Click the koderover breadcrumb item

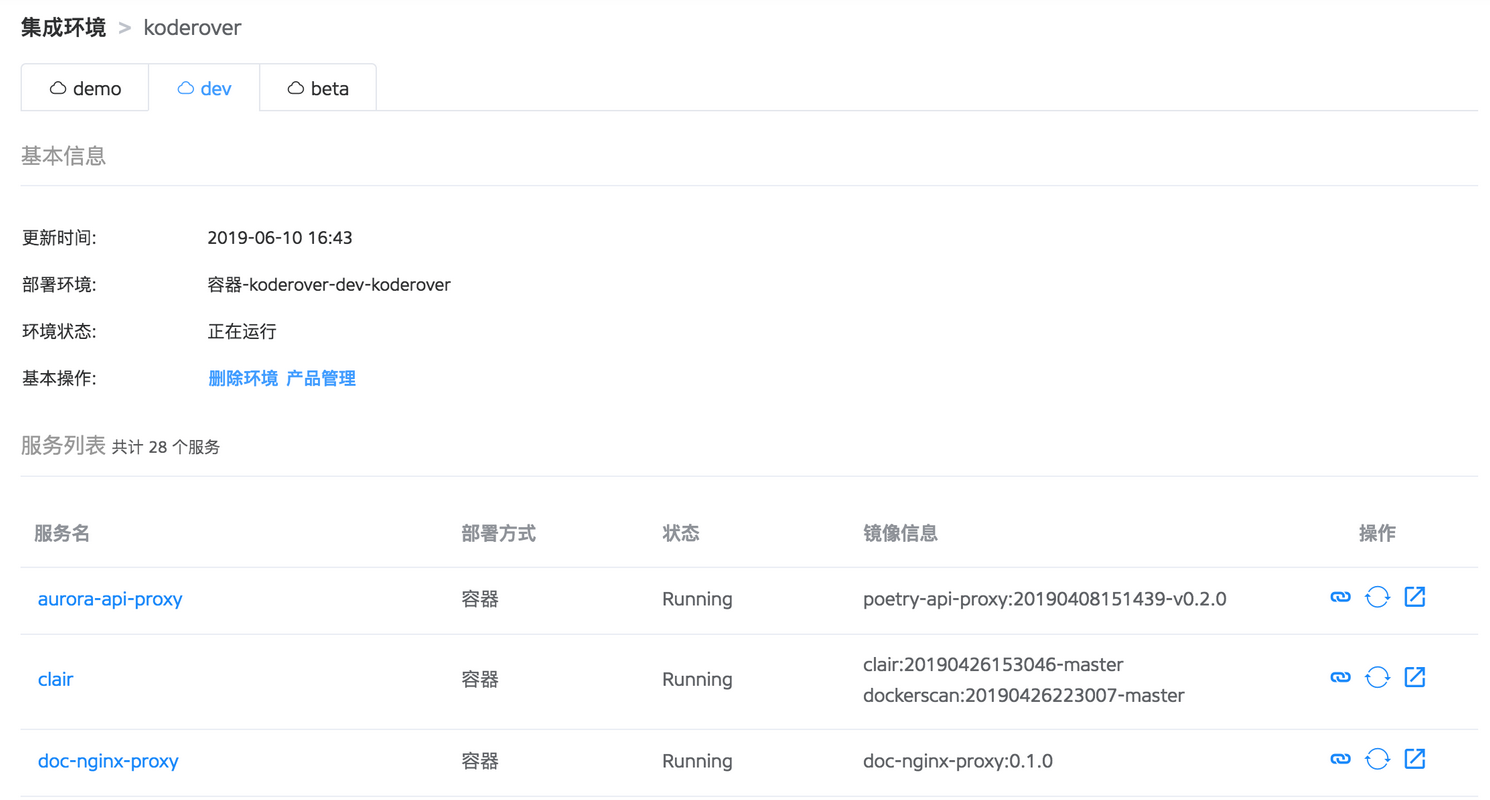pyautogui.click(x=192, y=27)
